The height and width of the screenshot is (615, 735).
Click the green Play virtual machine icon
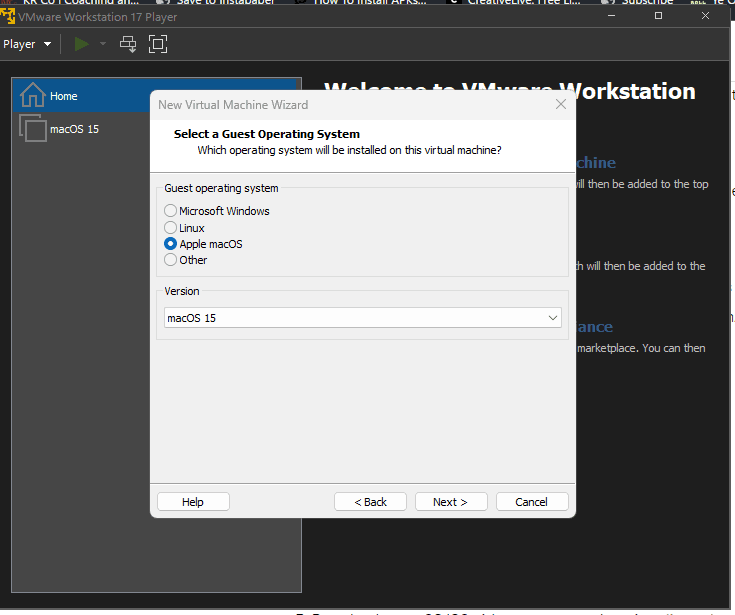(82, 44)
